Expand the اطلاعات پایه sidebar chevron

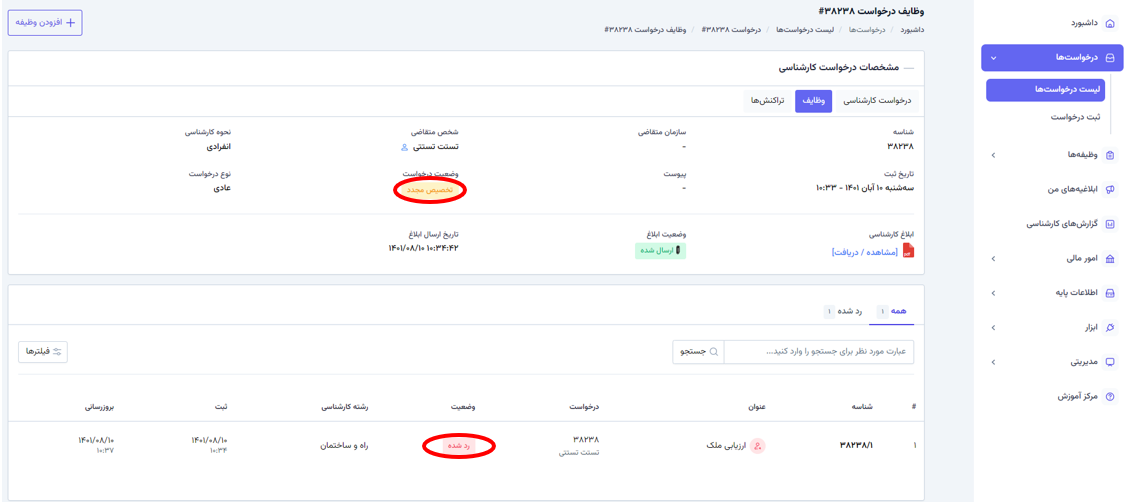(993, 293)
